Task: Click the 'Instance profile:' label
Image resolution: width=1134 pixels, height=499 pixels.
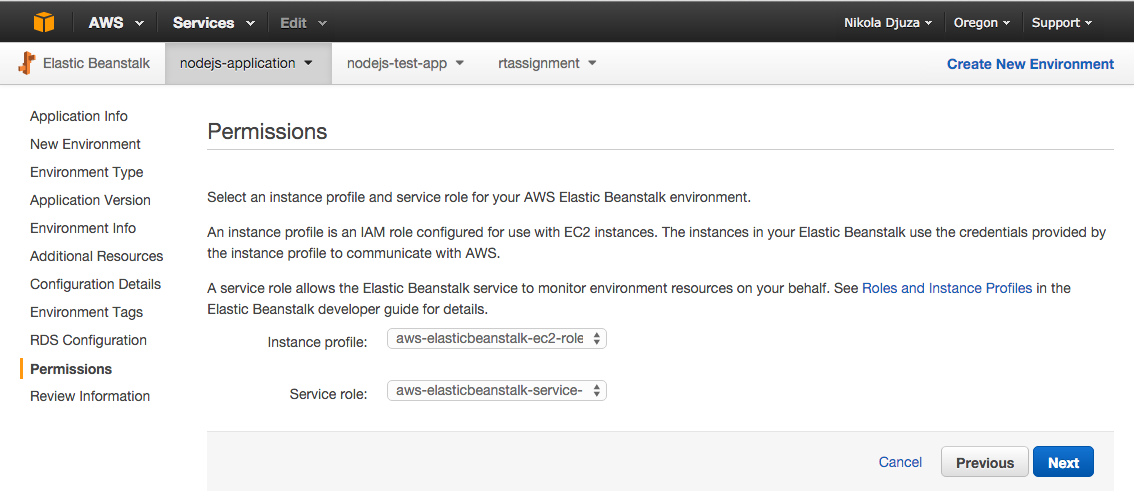Action: tap(317, 342)
